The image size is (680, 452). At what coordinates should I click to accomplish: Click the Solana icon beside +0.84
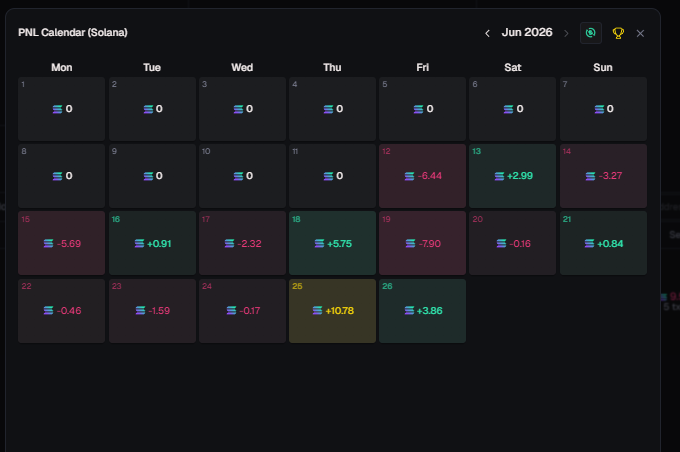(589, 244)
